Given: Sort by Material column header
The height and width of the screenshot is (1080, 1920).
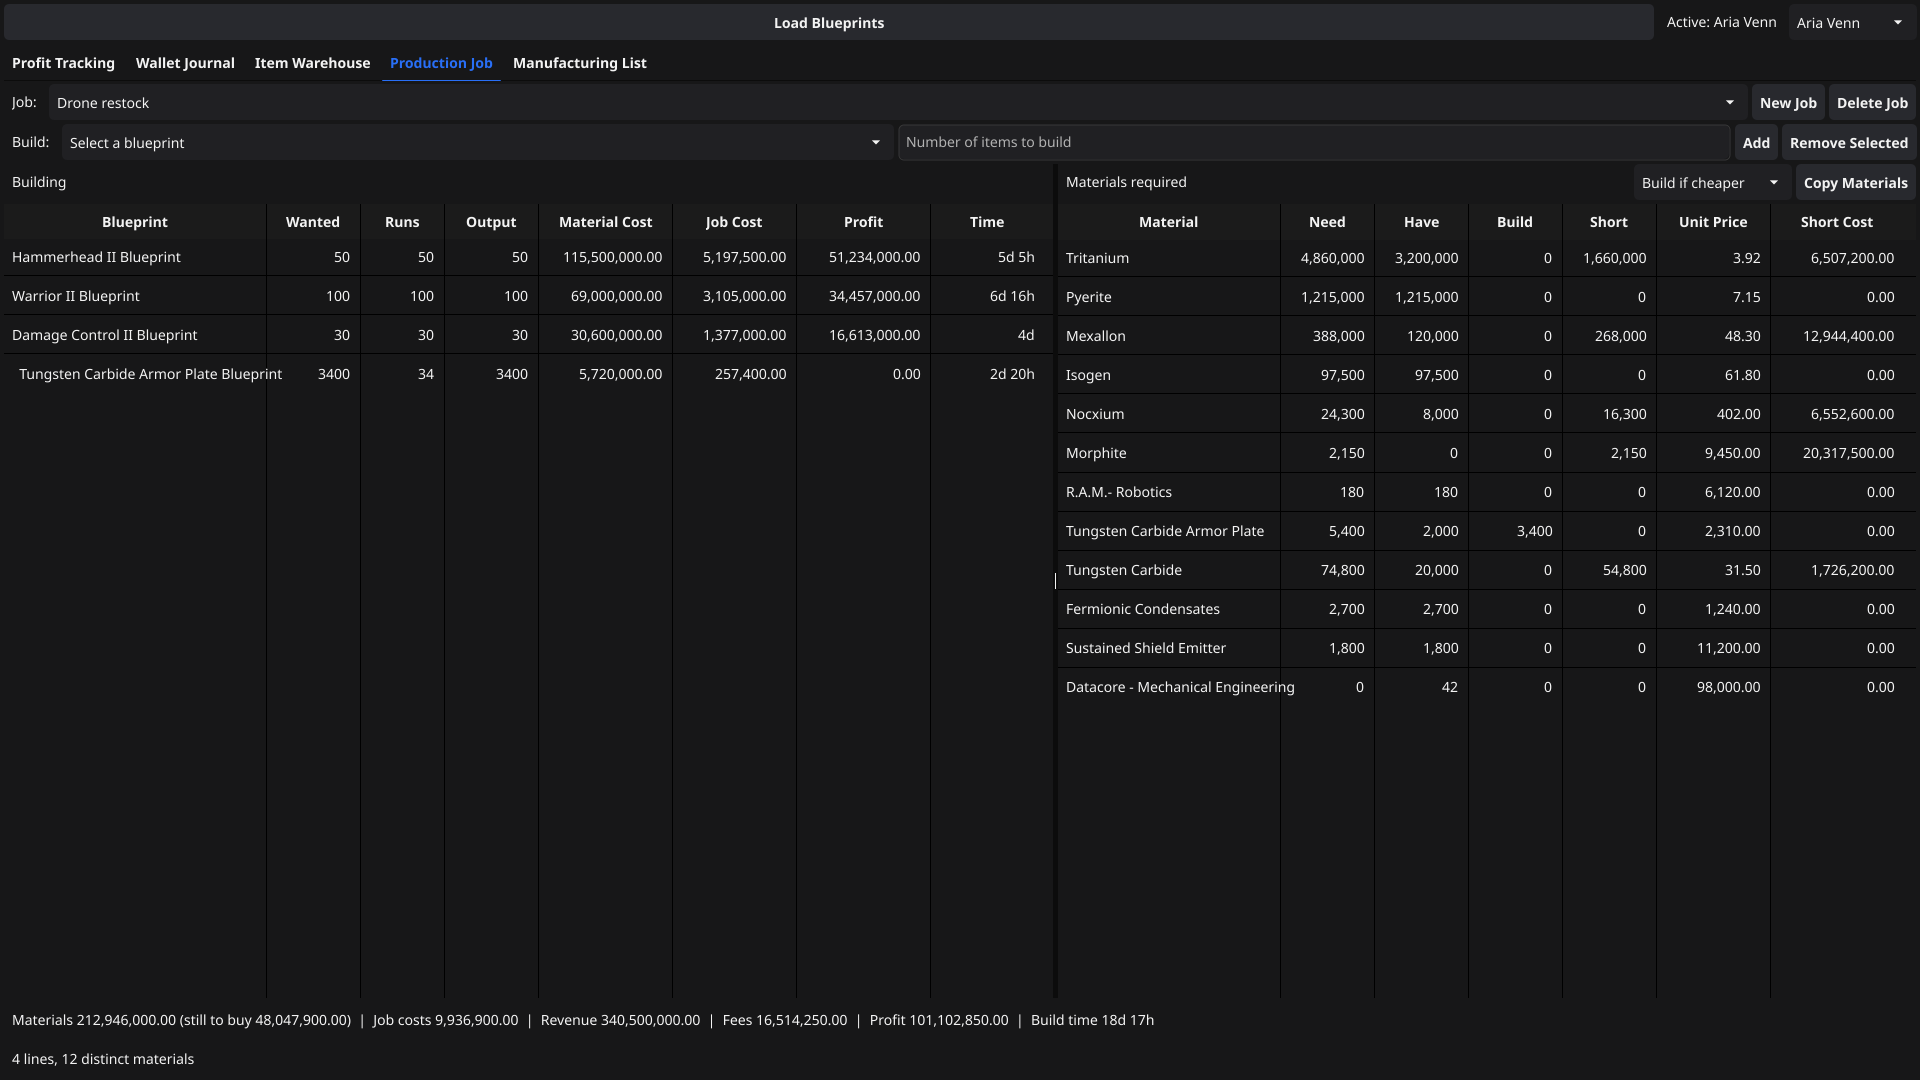Looking at the screenshot, I should coord(1168,222).
